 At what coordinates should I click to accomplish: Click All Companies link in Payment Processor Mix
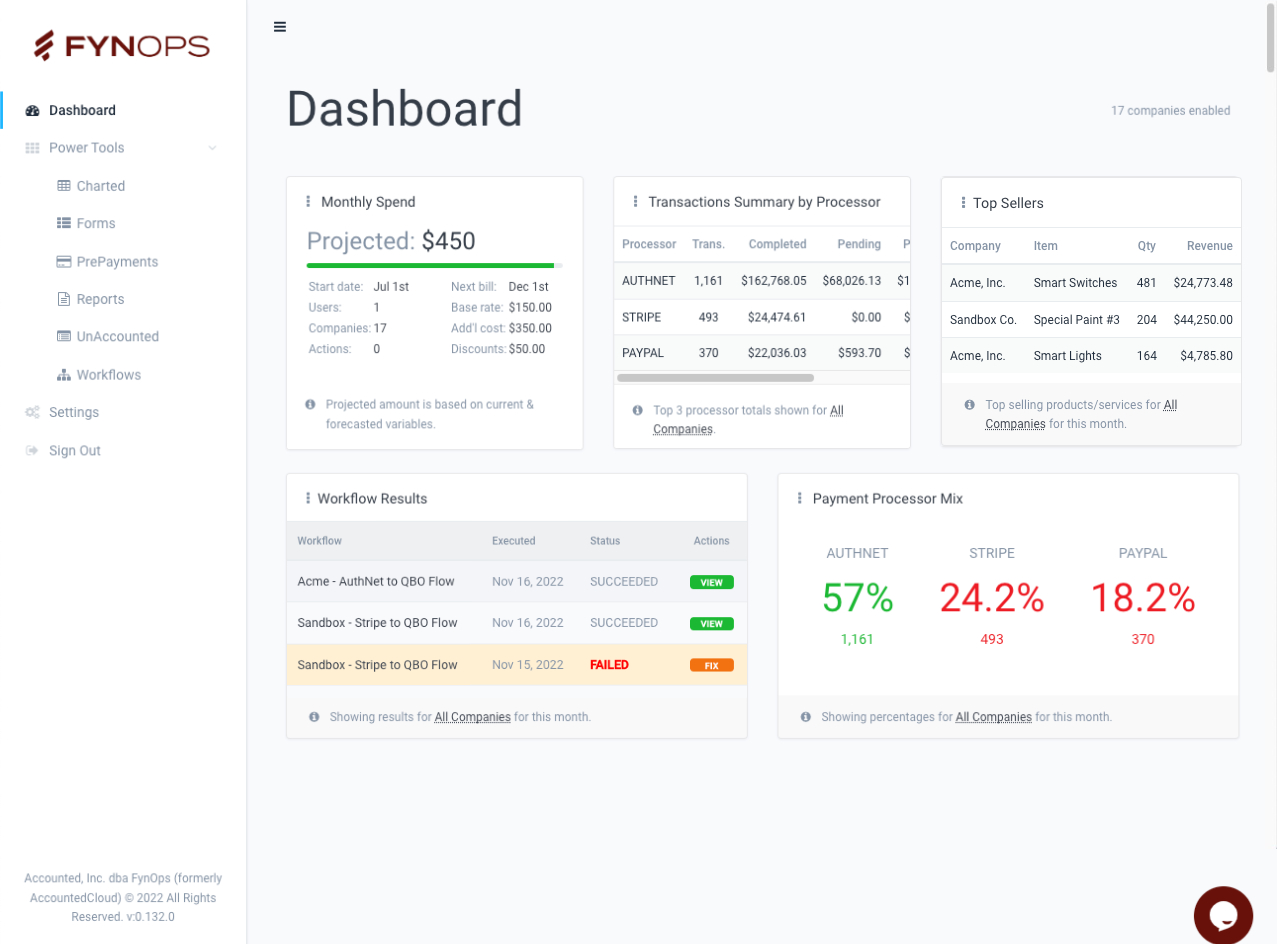coord(994,717)
